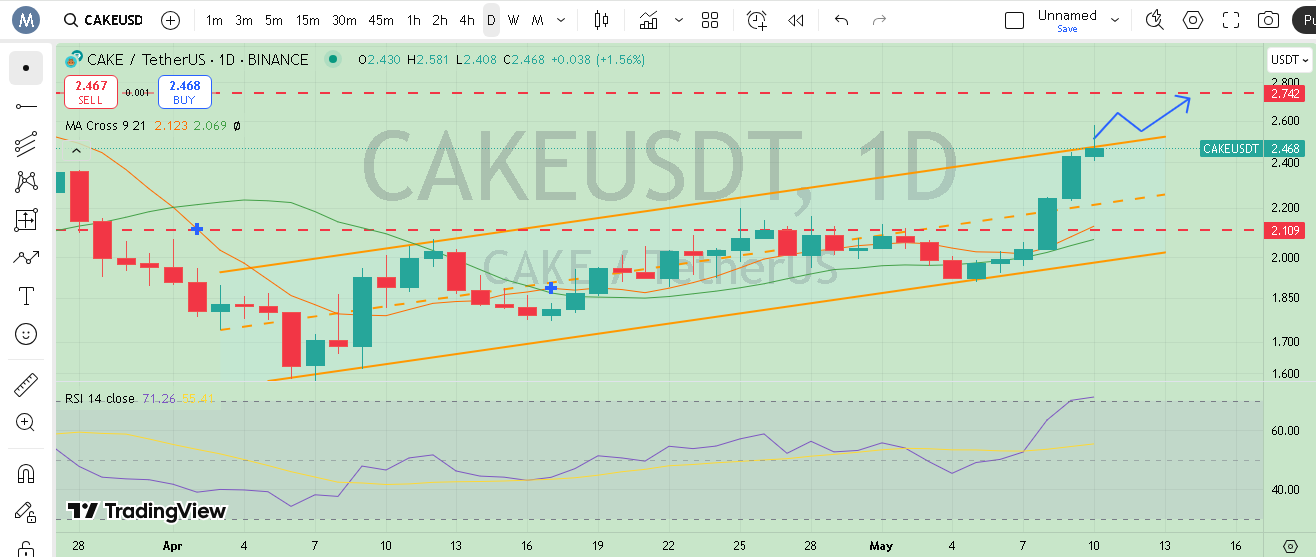Switch to the 1h timeframe
The image size is (1316, 557).
coord(414,20)
